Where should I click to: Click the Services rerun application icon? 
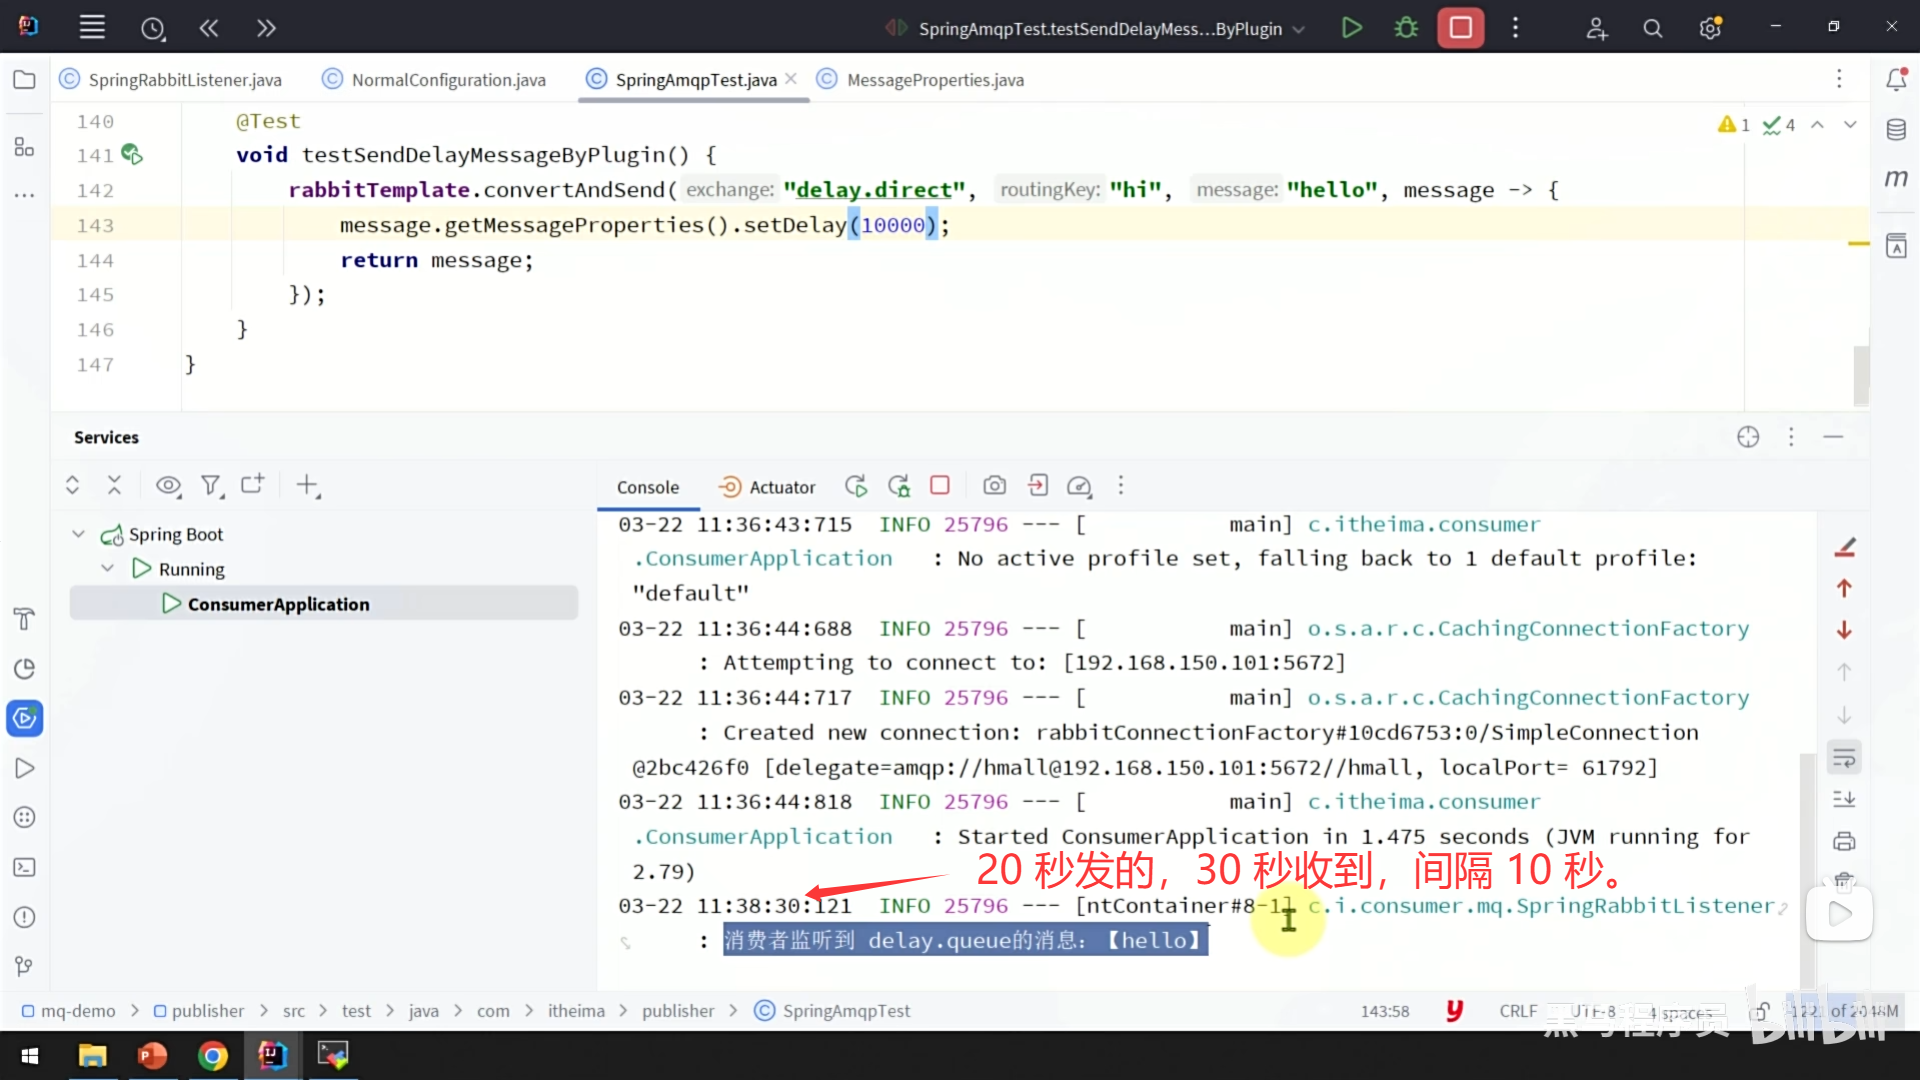856,486
